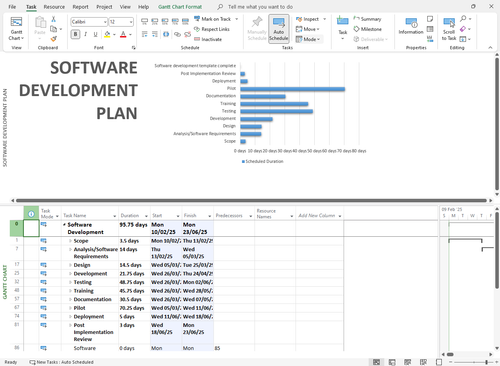Click the Tell me what you want search box

pyautogui.click(x=260, y=7)
